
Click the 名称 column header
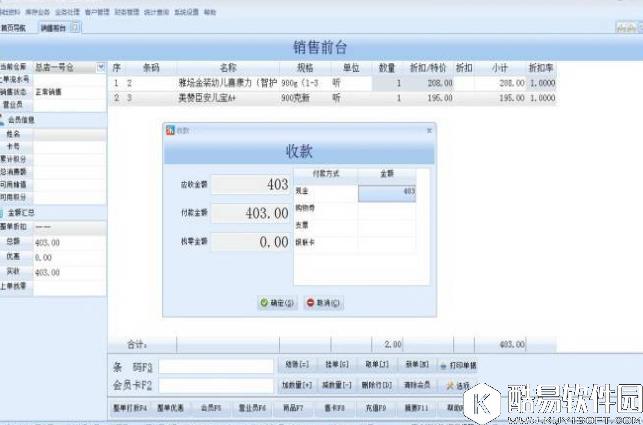point(228,68)
